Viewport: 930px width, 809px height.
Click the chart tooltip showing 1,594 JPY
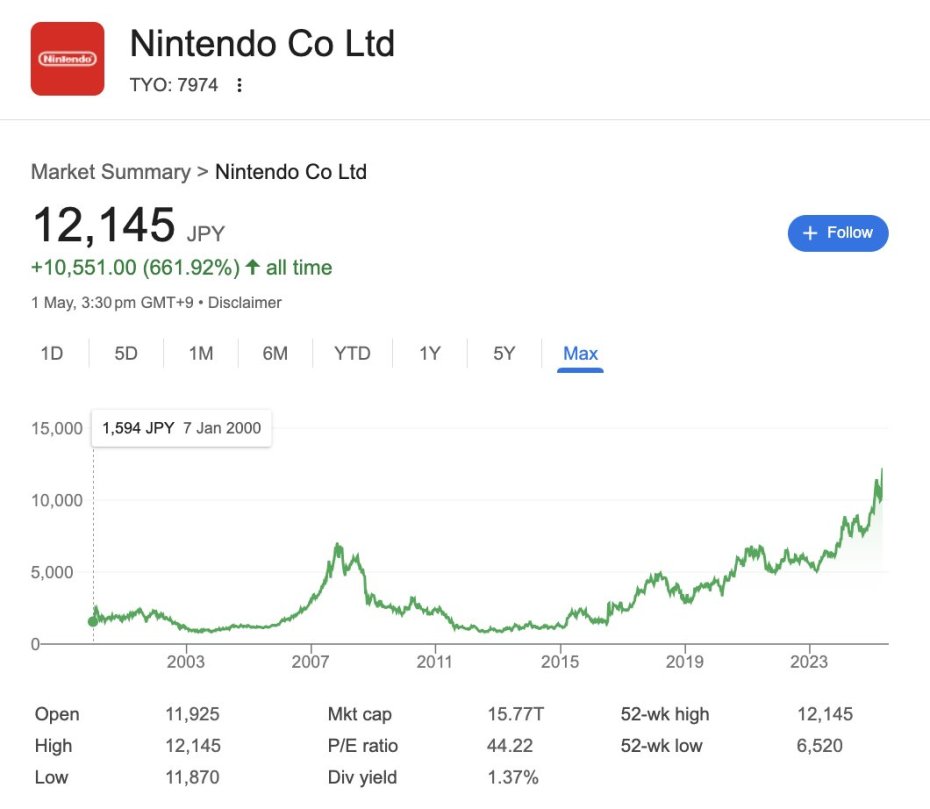pyautogui.click(x=181, y=428)
